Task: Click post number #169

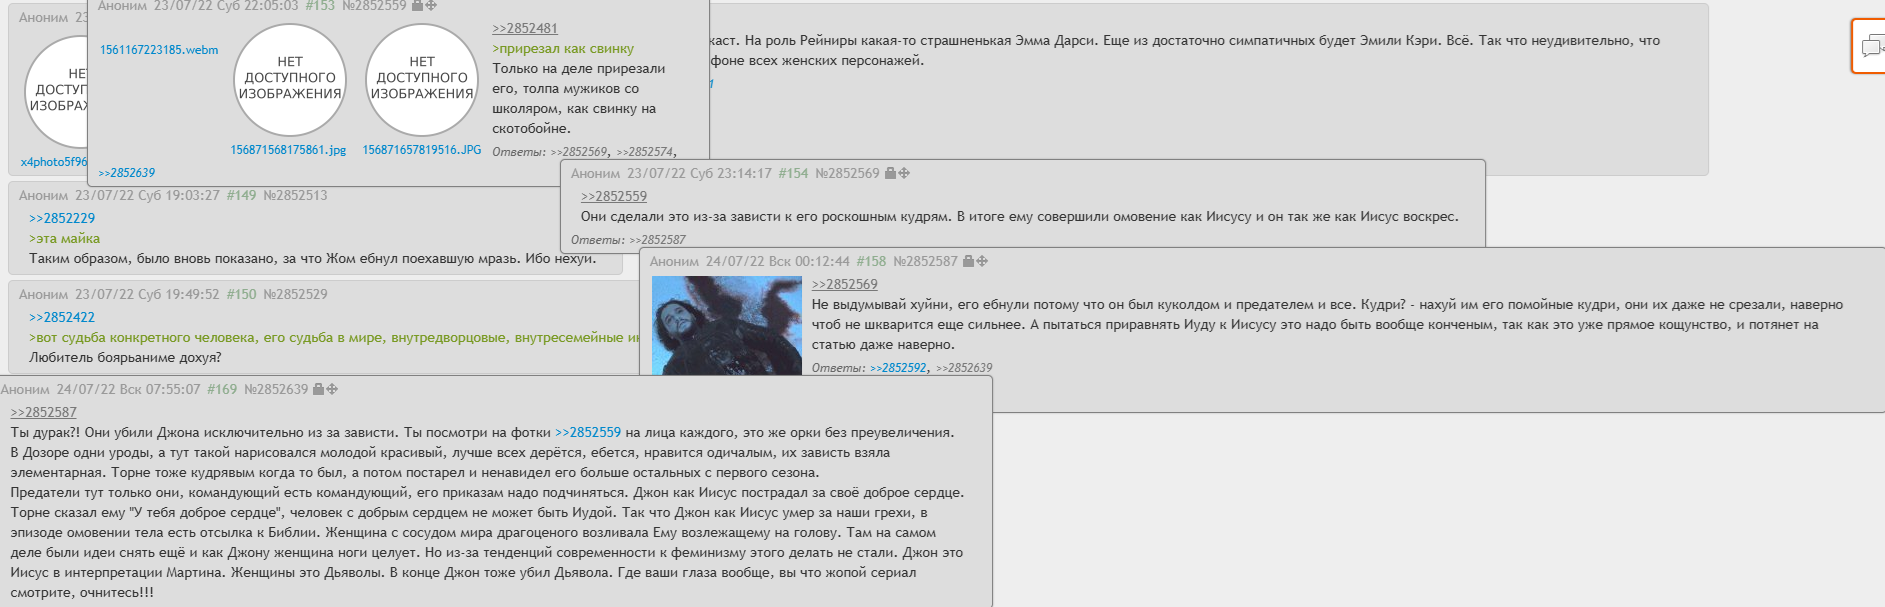Action: tap(222, 389)
